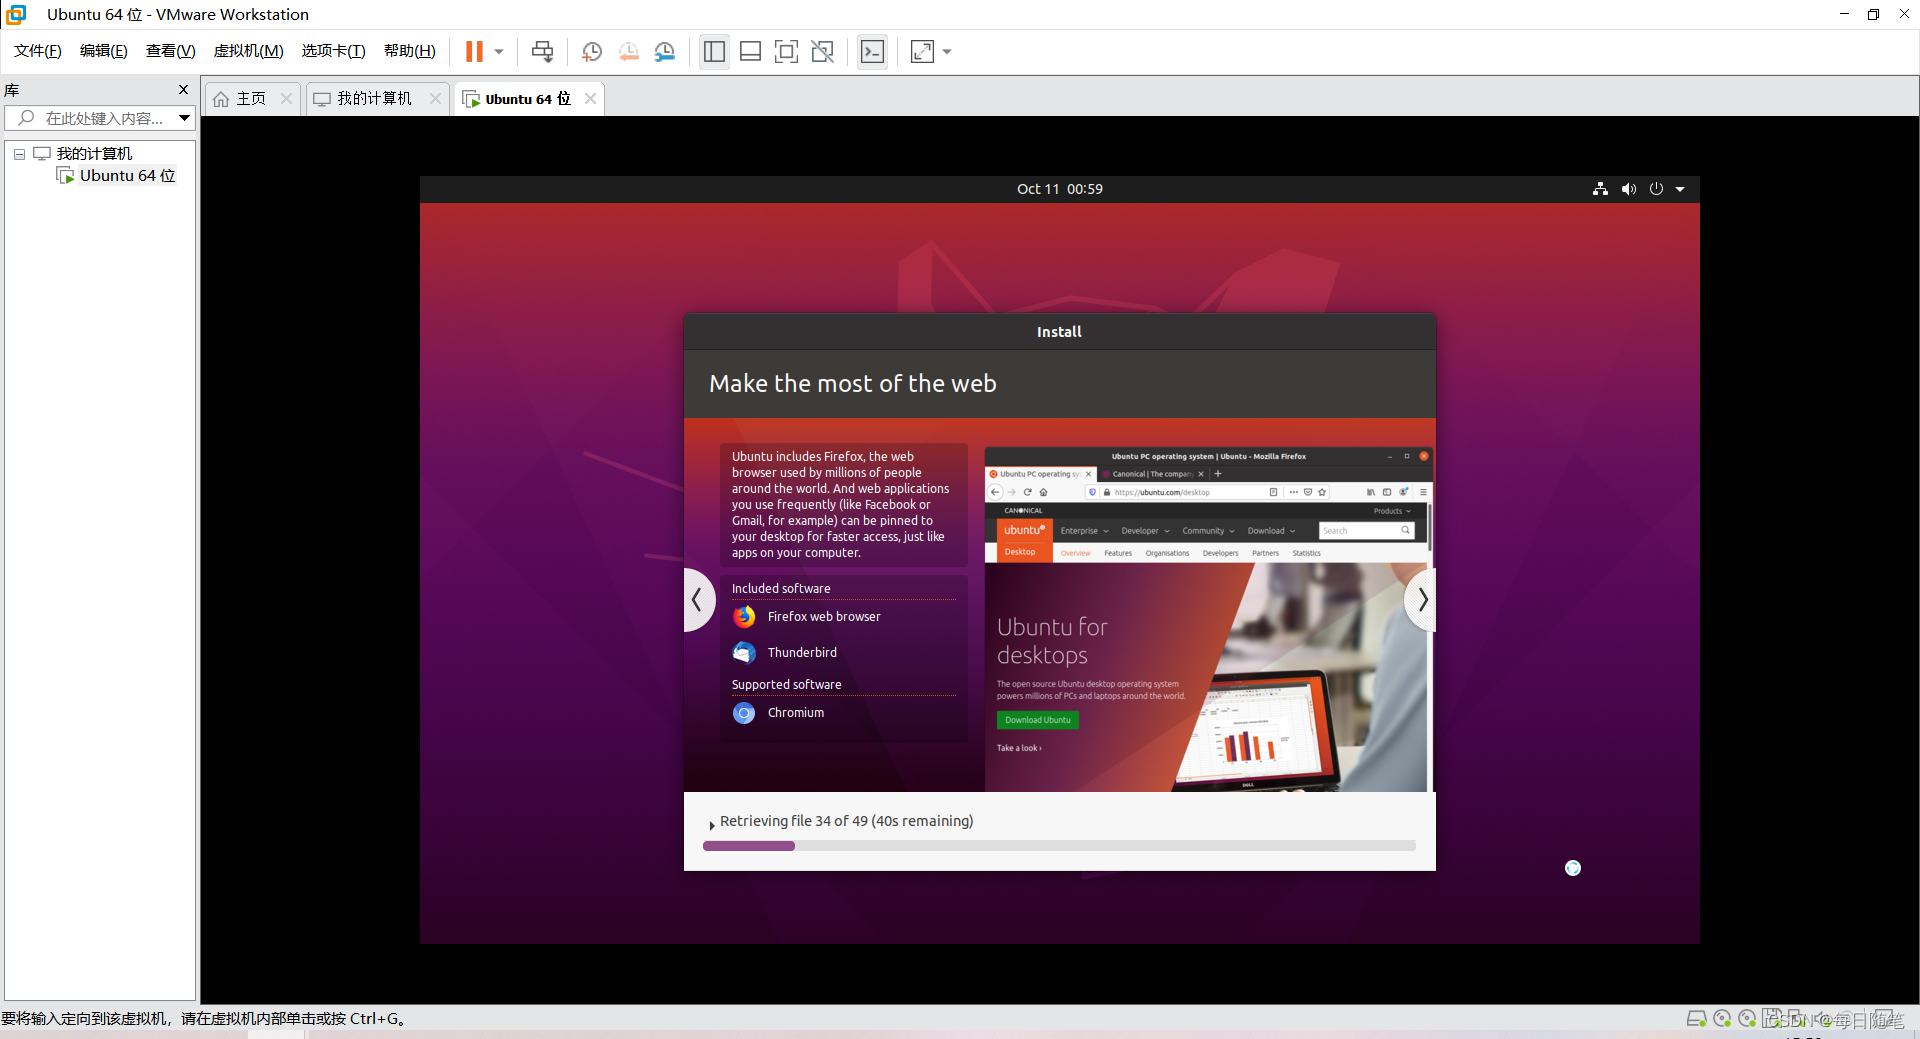The width and height of the screenshot is (1920, 1039).
Task: Toggle the thumbnail bar view
Action: coord(750,51)
